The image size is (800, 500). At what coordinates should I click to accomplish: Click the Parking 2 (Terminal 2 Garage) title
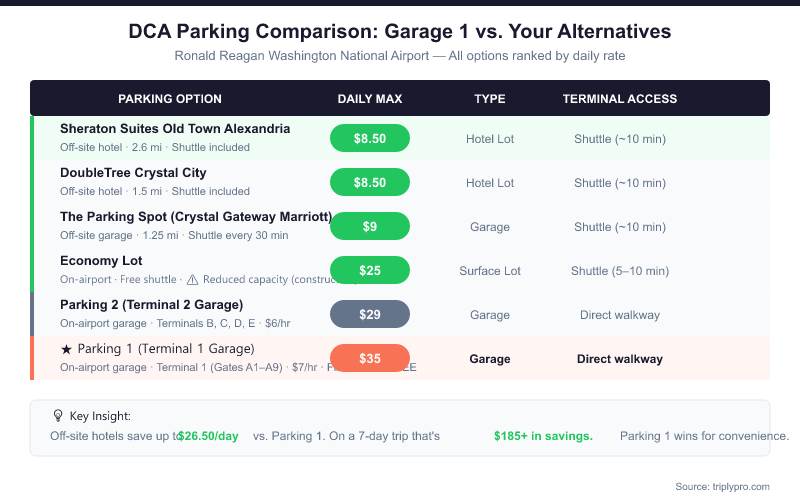[151, 305]
